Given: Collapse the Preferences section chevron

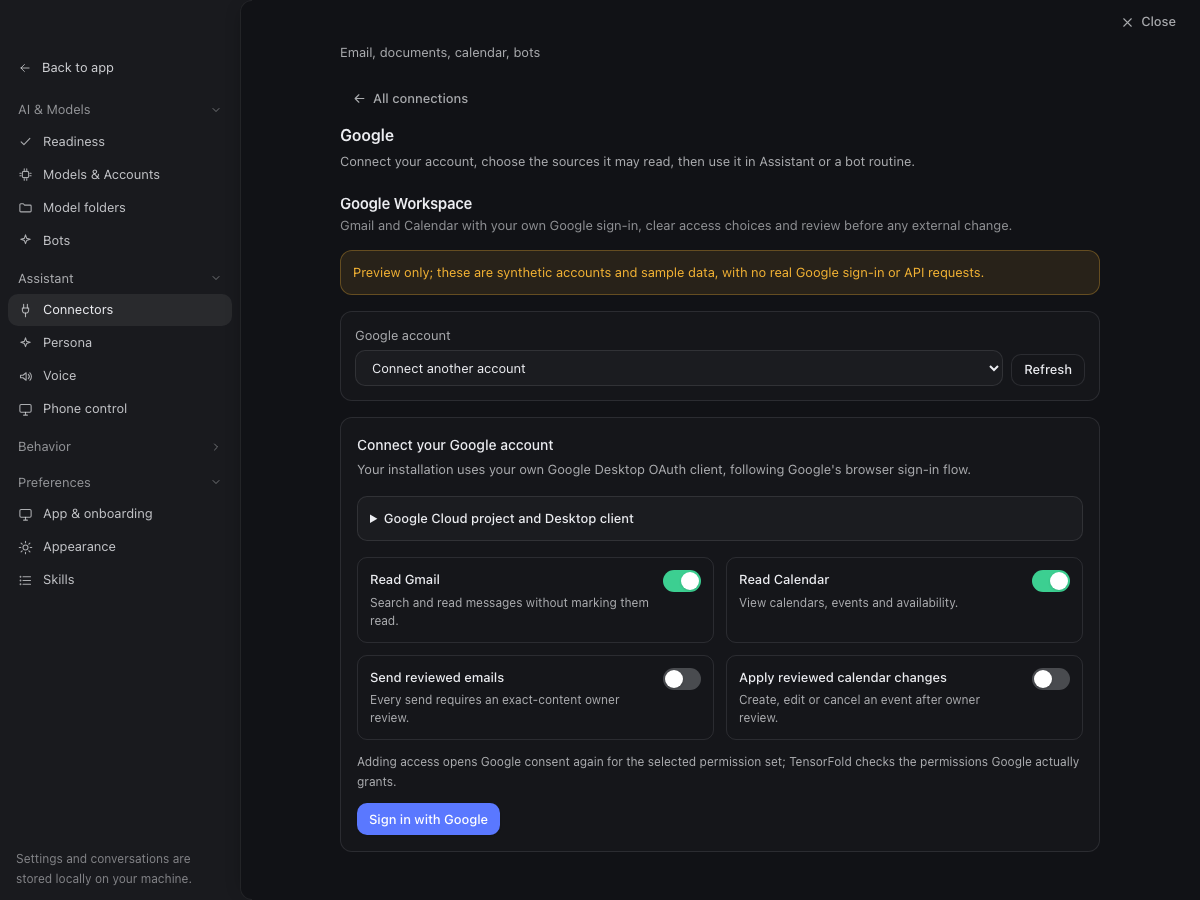Looking at the screenshot, I should [216, 482].
